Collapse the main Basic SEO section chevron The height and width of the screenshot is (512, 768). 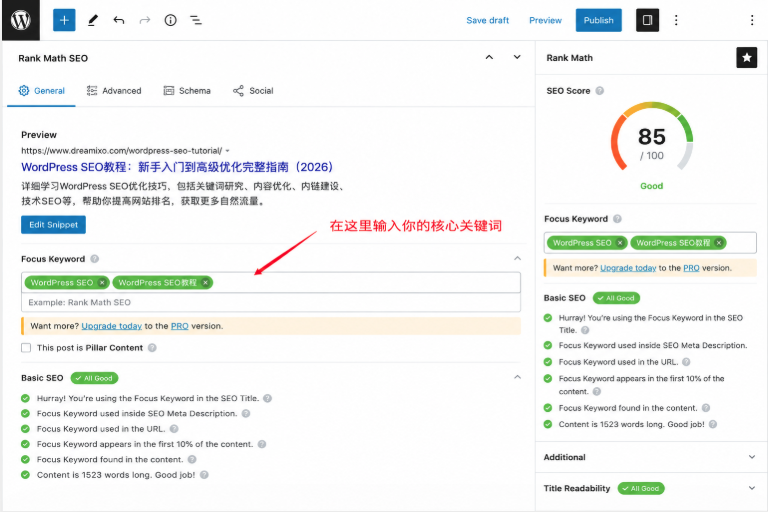[517, 377]
